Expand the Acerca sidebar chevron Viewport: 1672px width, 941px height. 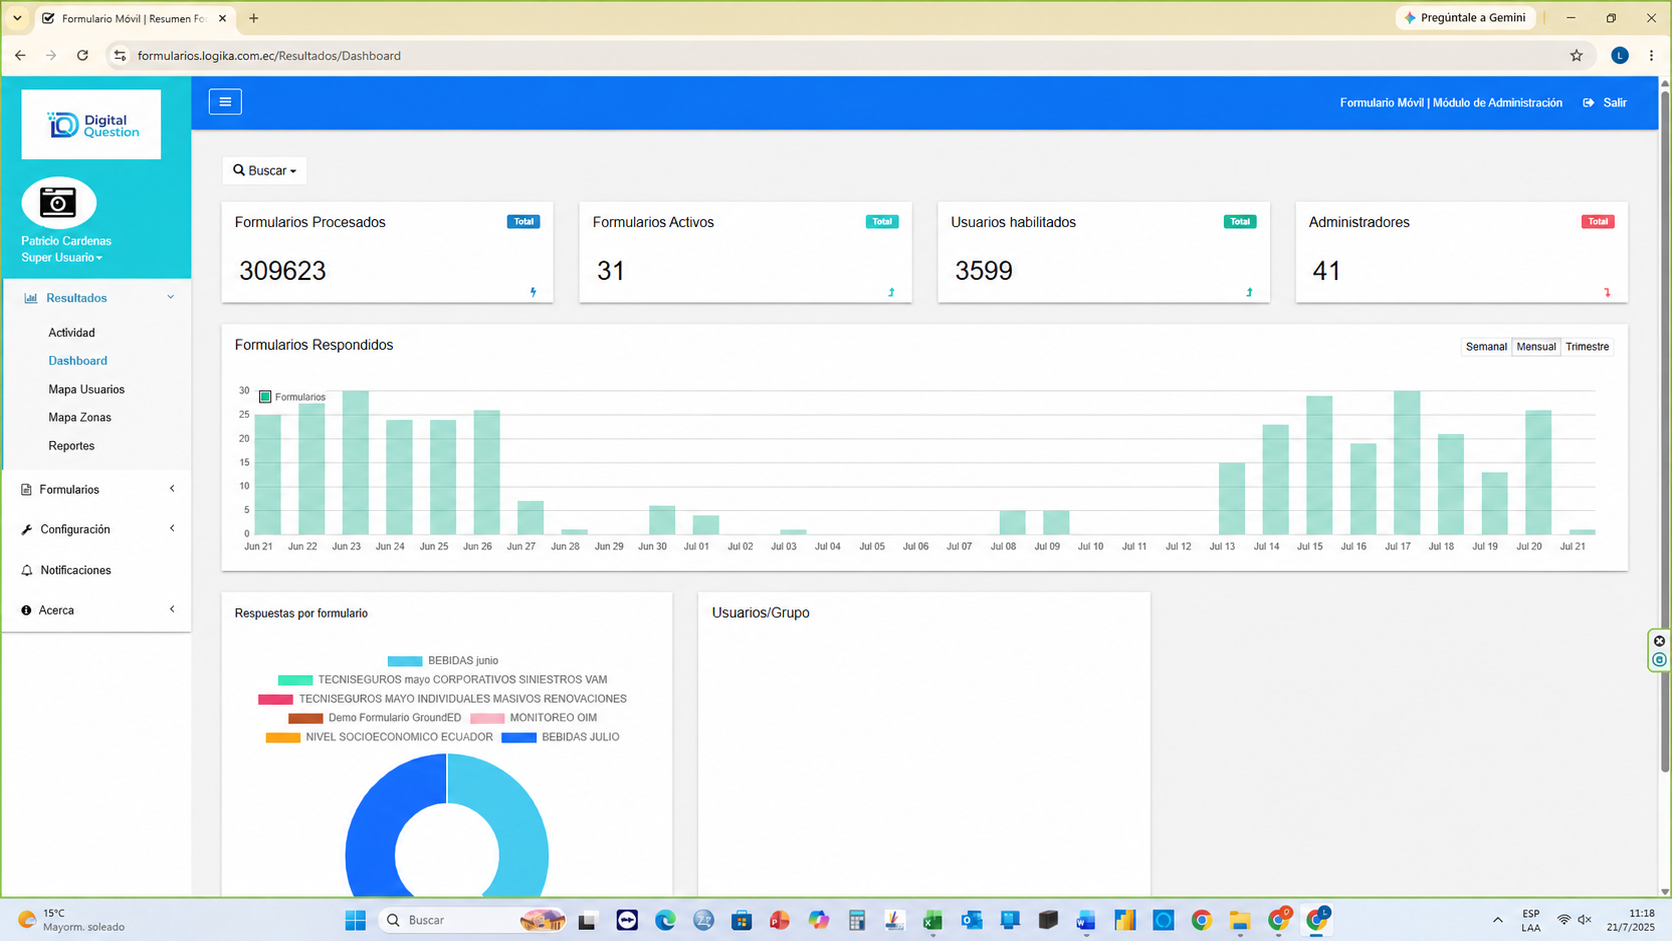point(172,610)
